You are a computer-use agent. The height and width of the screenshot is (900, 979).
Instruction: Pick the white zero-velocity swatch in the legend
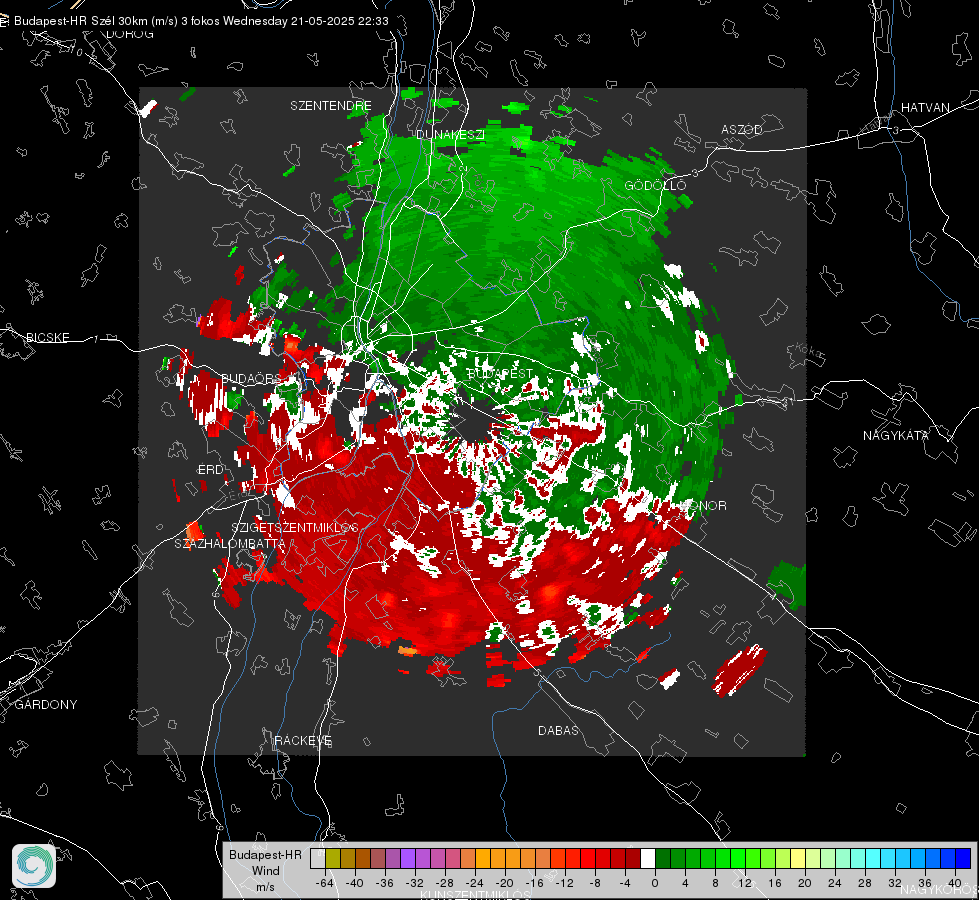(x=647, y=859)
